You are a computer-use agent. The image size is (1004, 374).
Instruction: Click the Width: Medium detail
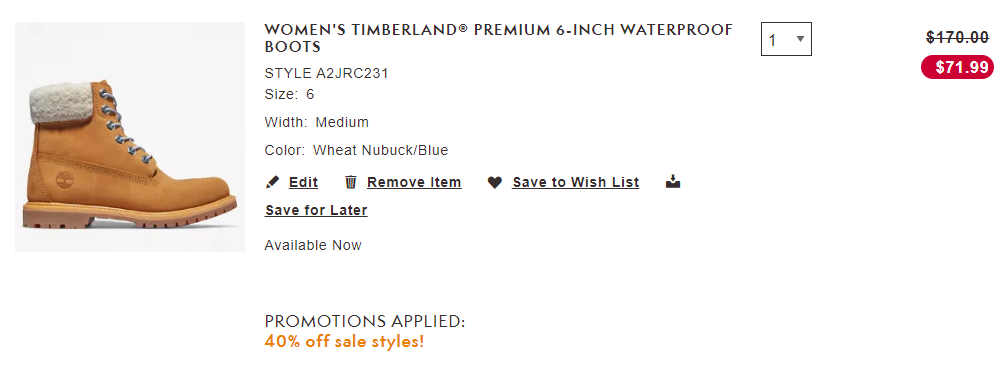pos(317,122)
